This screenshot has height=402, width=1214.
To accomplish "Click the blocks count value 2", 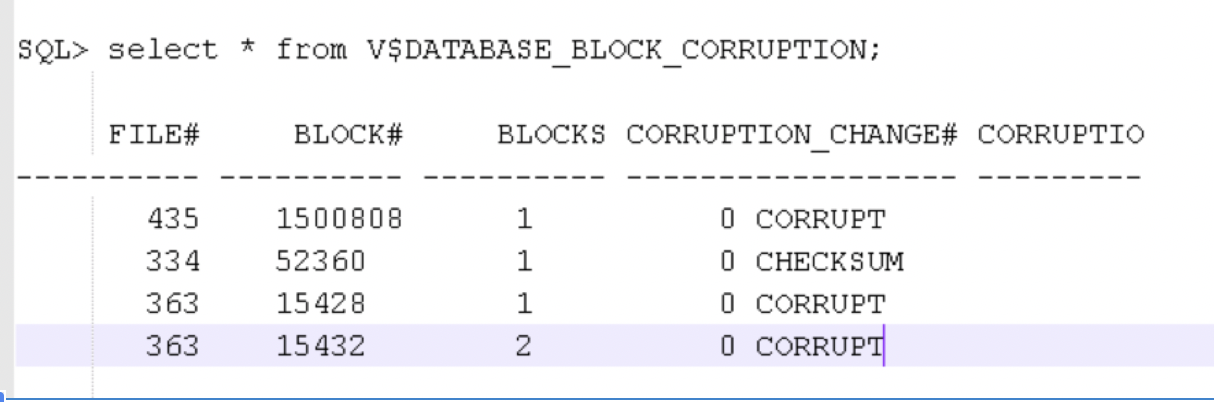I will (x=524, y=348).
